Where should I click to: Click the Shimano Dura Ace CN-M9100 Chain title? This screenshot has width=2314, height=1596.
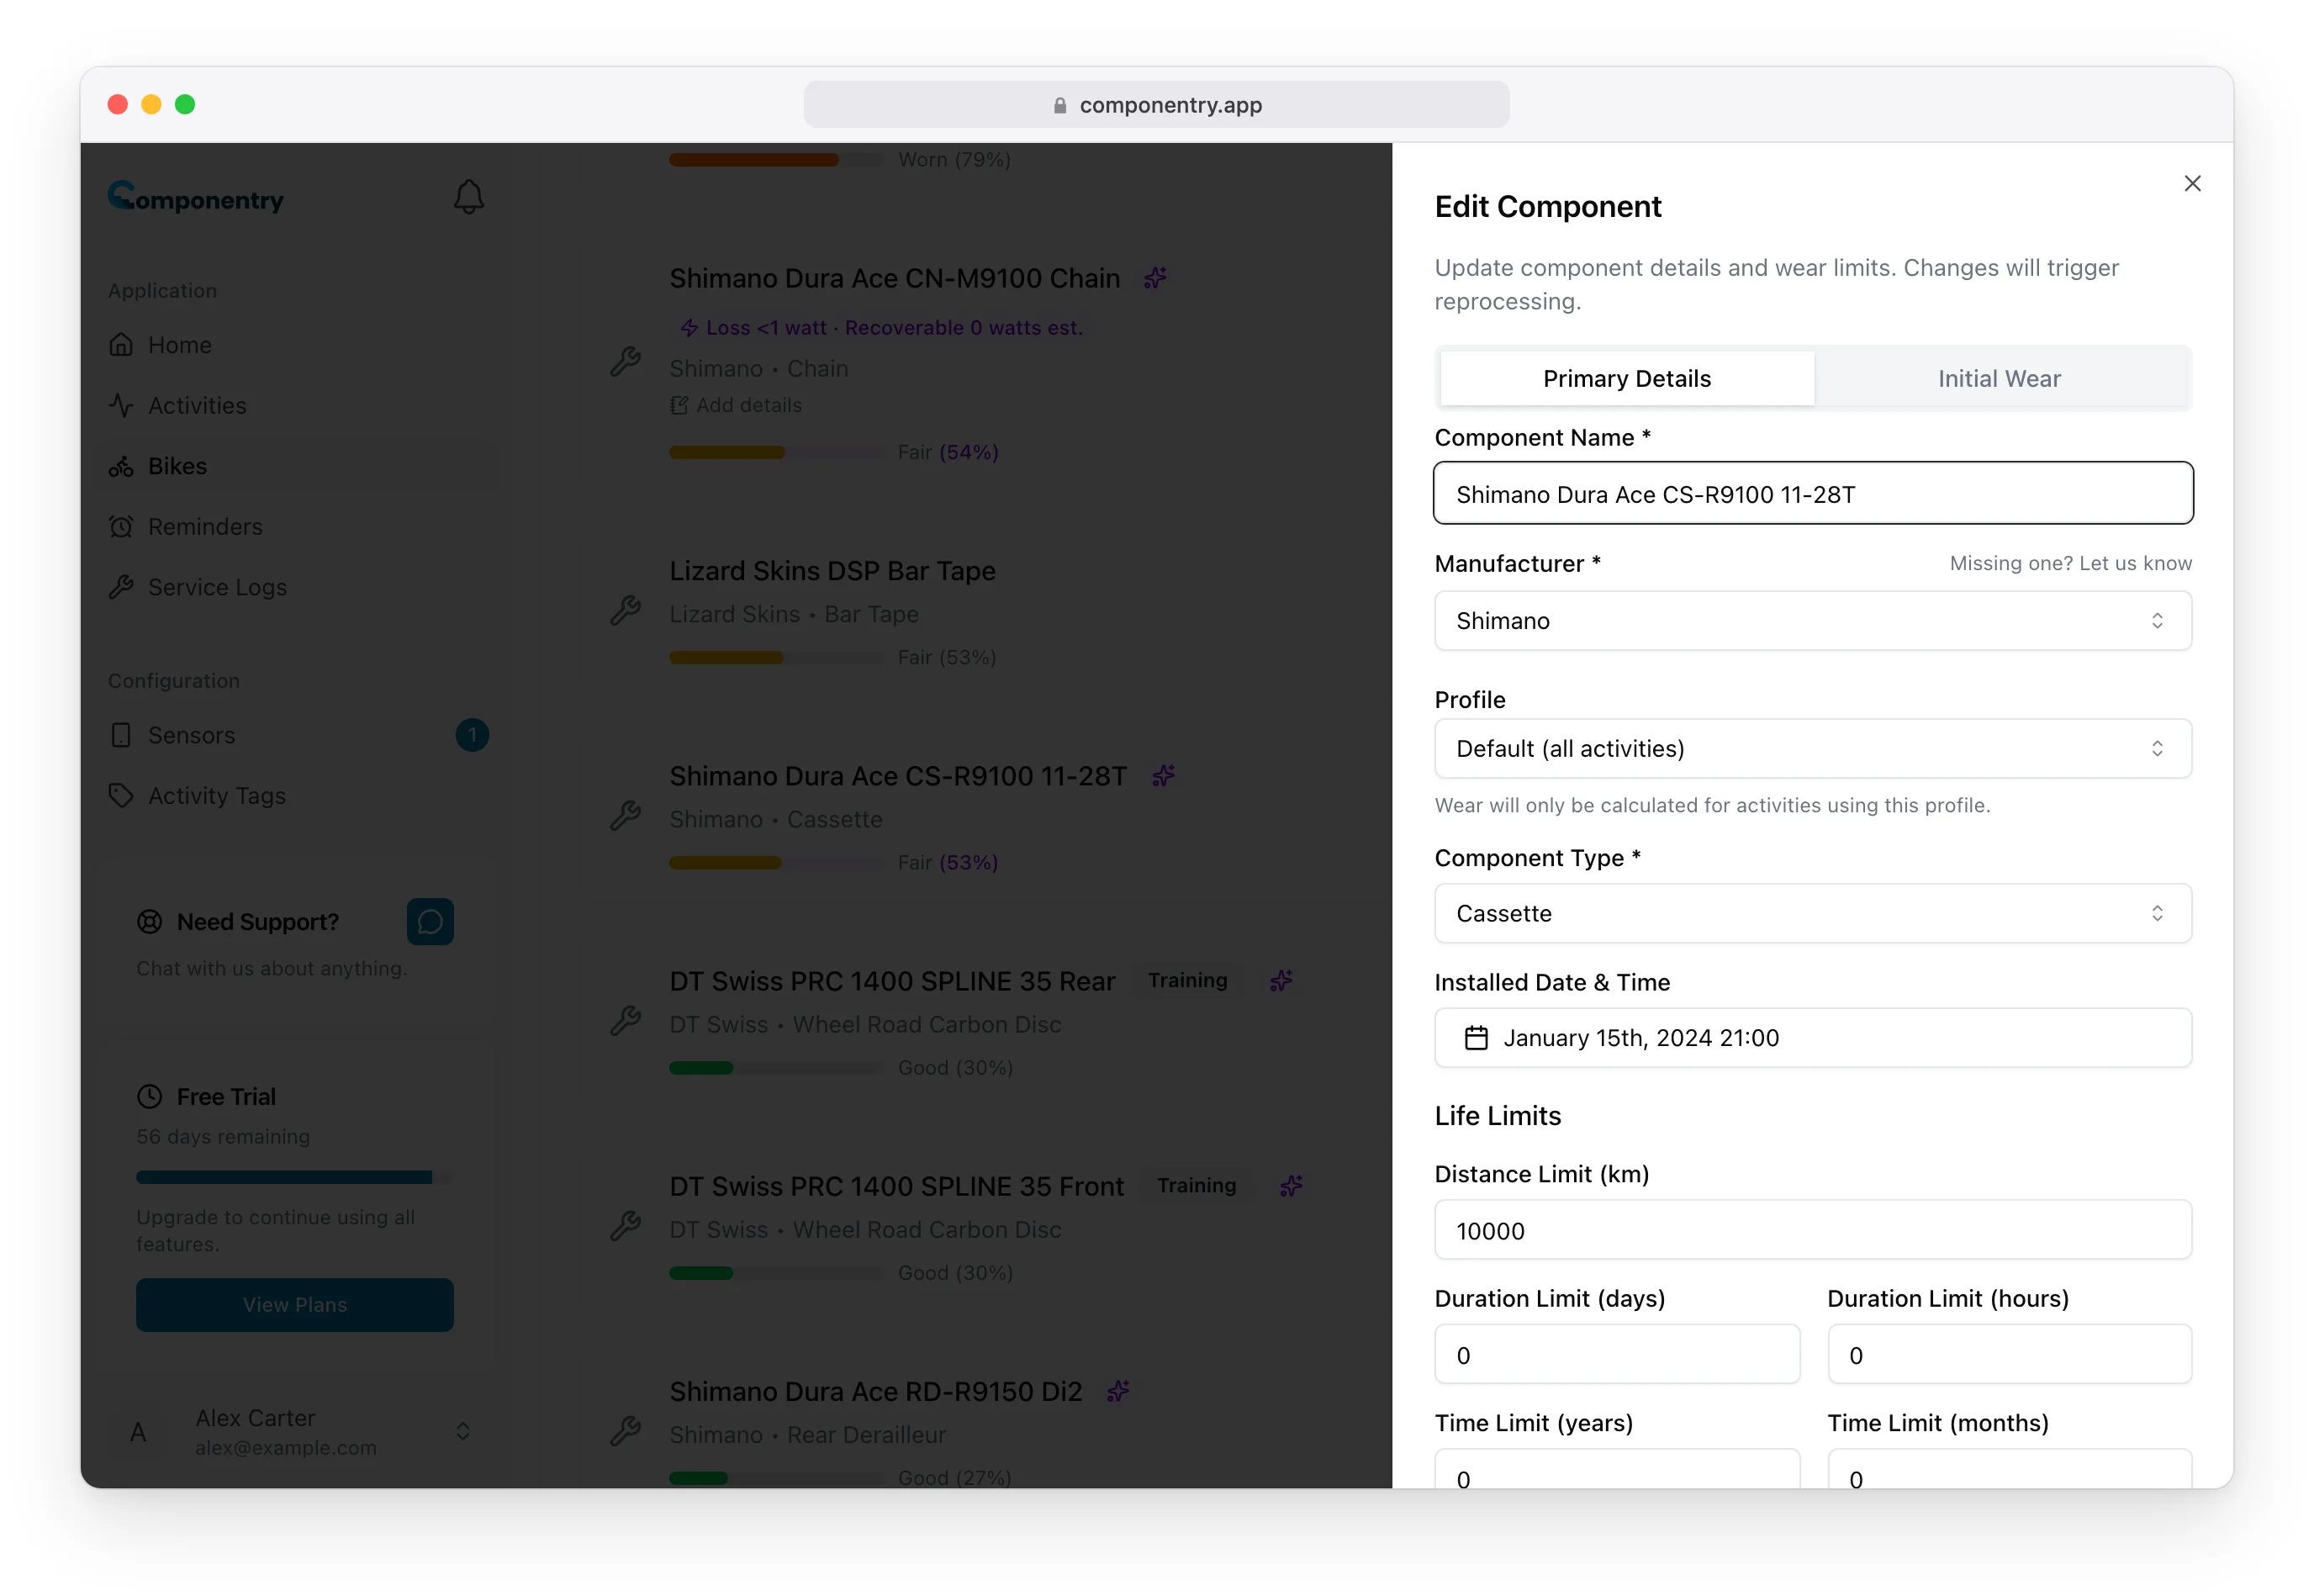894,278
